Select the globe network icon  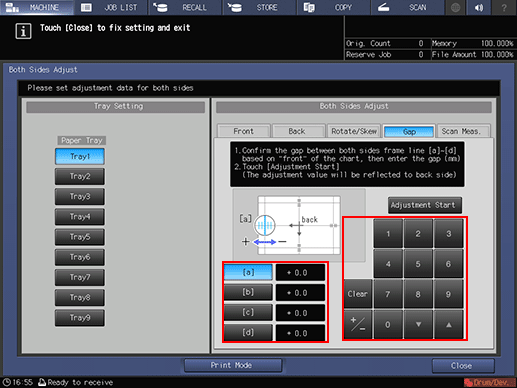tap(455, 7)
